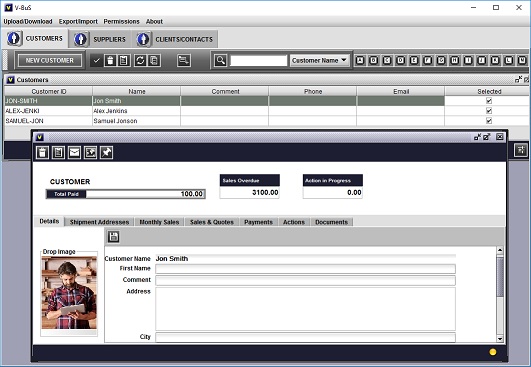Filter customers by letter A button
Screen dimensions: 531x367
pyautogui.click(x=360, y=61)
